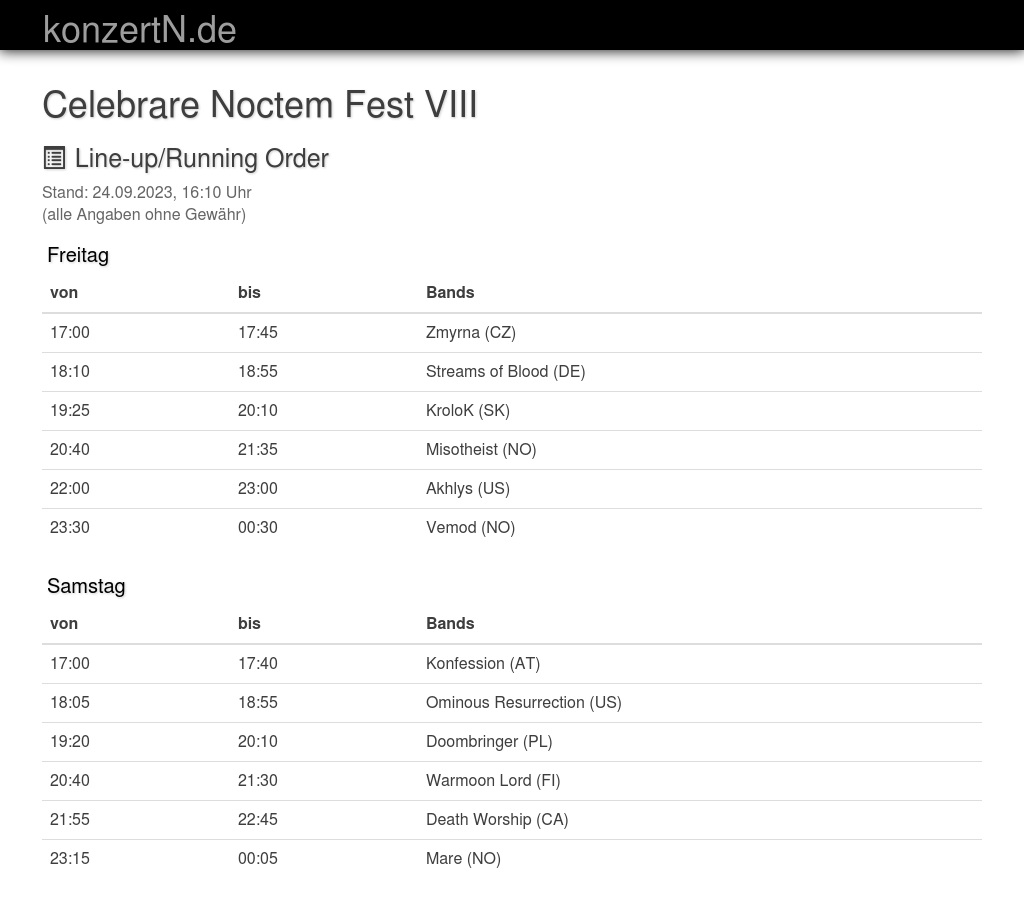Screen dimensions: 1024x898
Task: Click the Bands column header under Freitag
Action: (x=450, y=292)
